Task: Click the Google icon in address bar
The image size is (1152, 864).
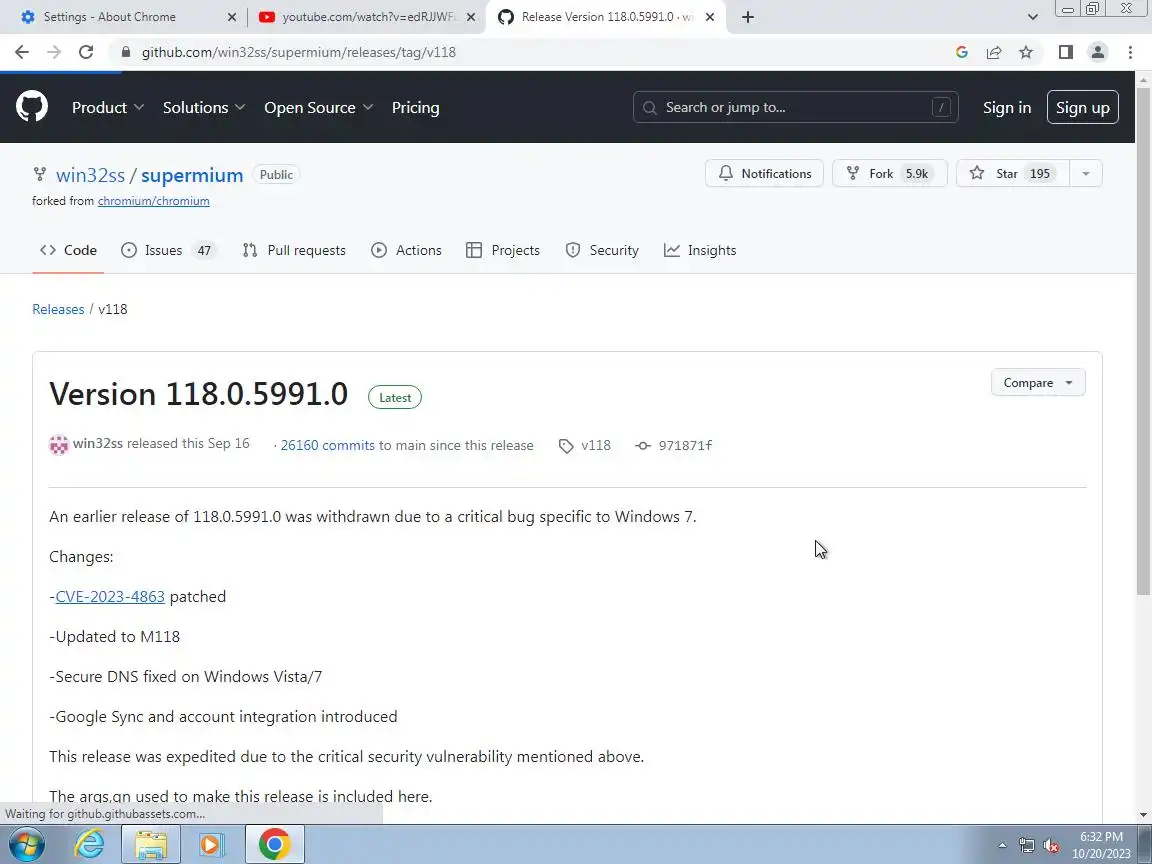Action: 962,52
